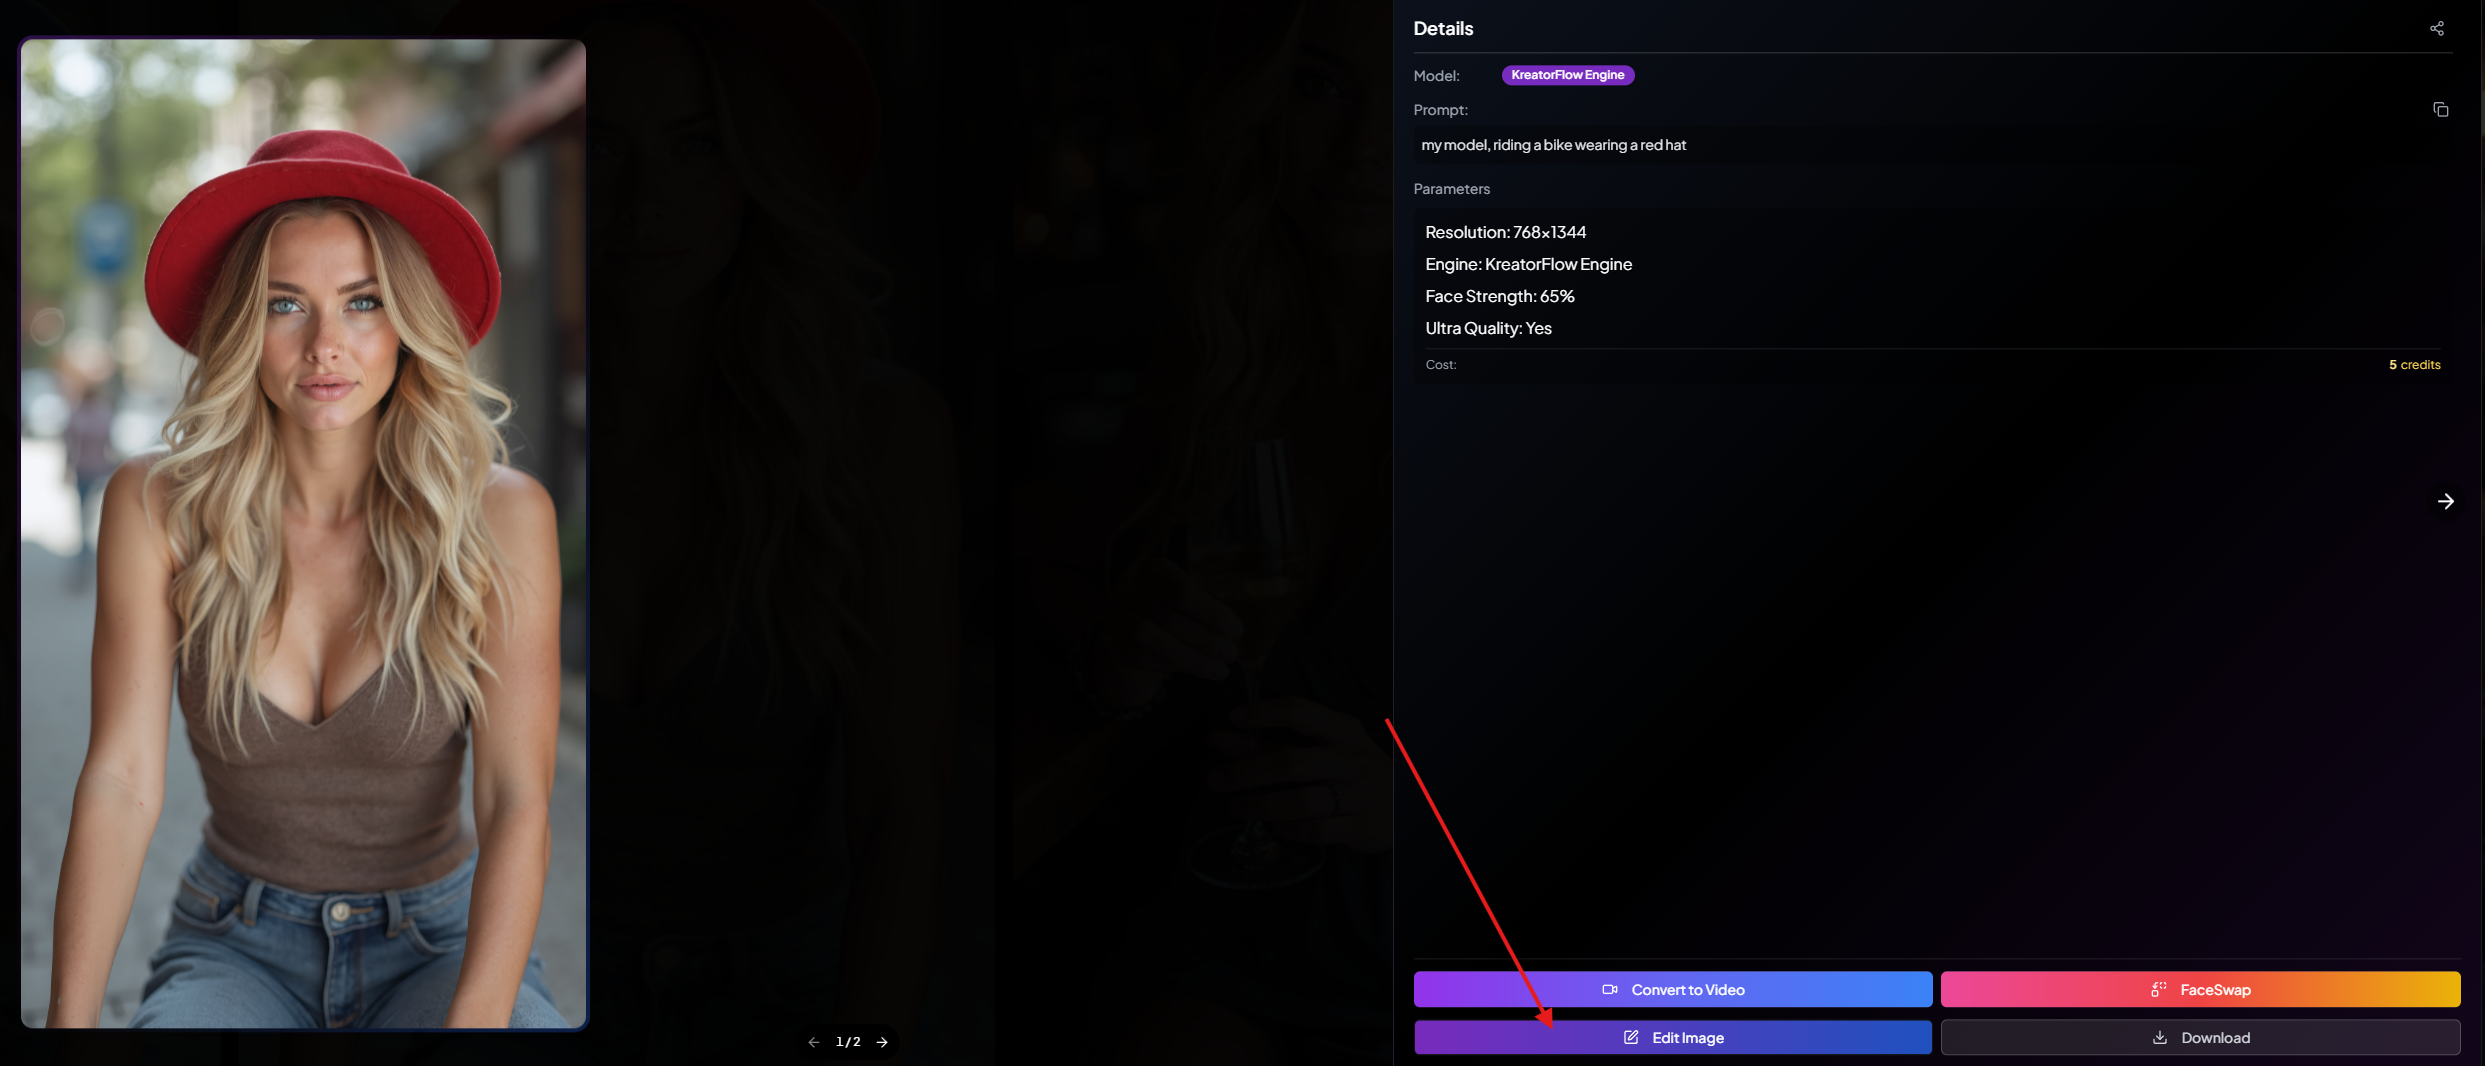The width and height of the screenshot is (2485, 1066).
Task: Open the Edit Image button
Action: (1672, 1038)
